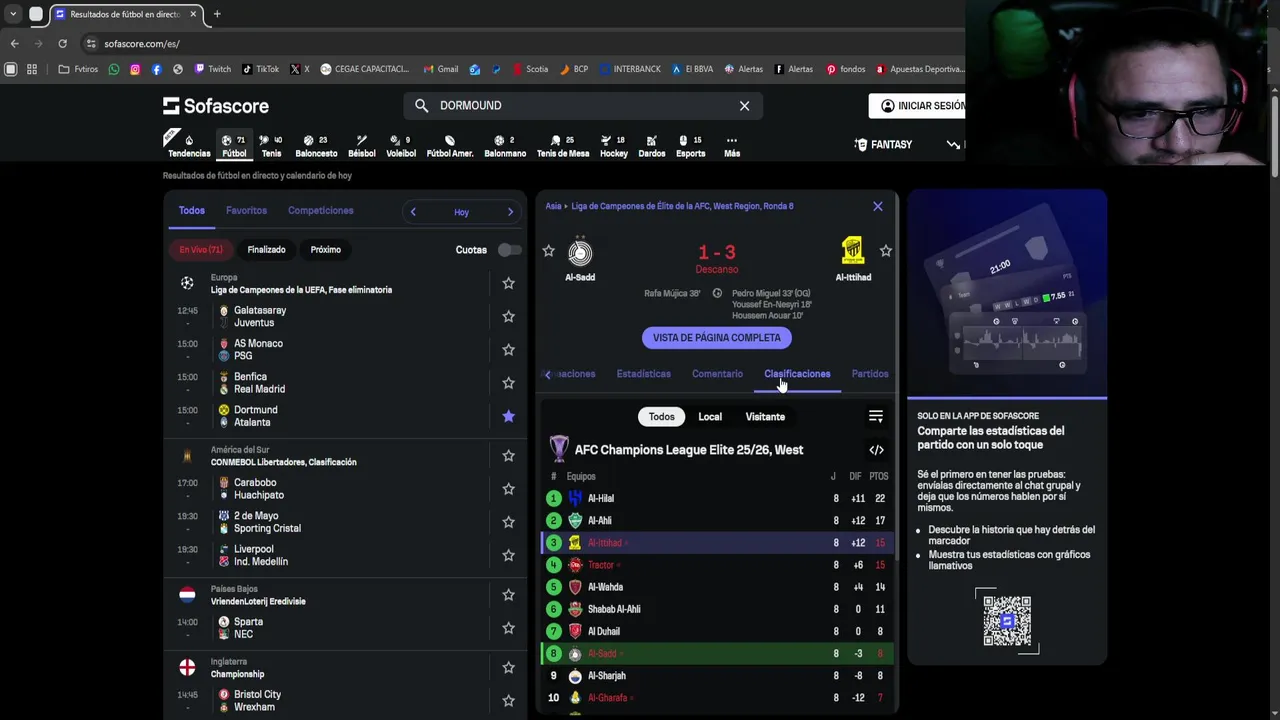The height and width of the screenshot is (720, 1280).
Task: Unfavorite the Dortmund vs Atalanta match
Action: (508, 416)
